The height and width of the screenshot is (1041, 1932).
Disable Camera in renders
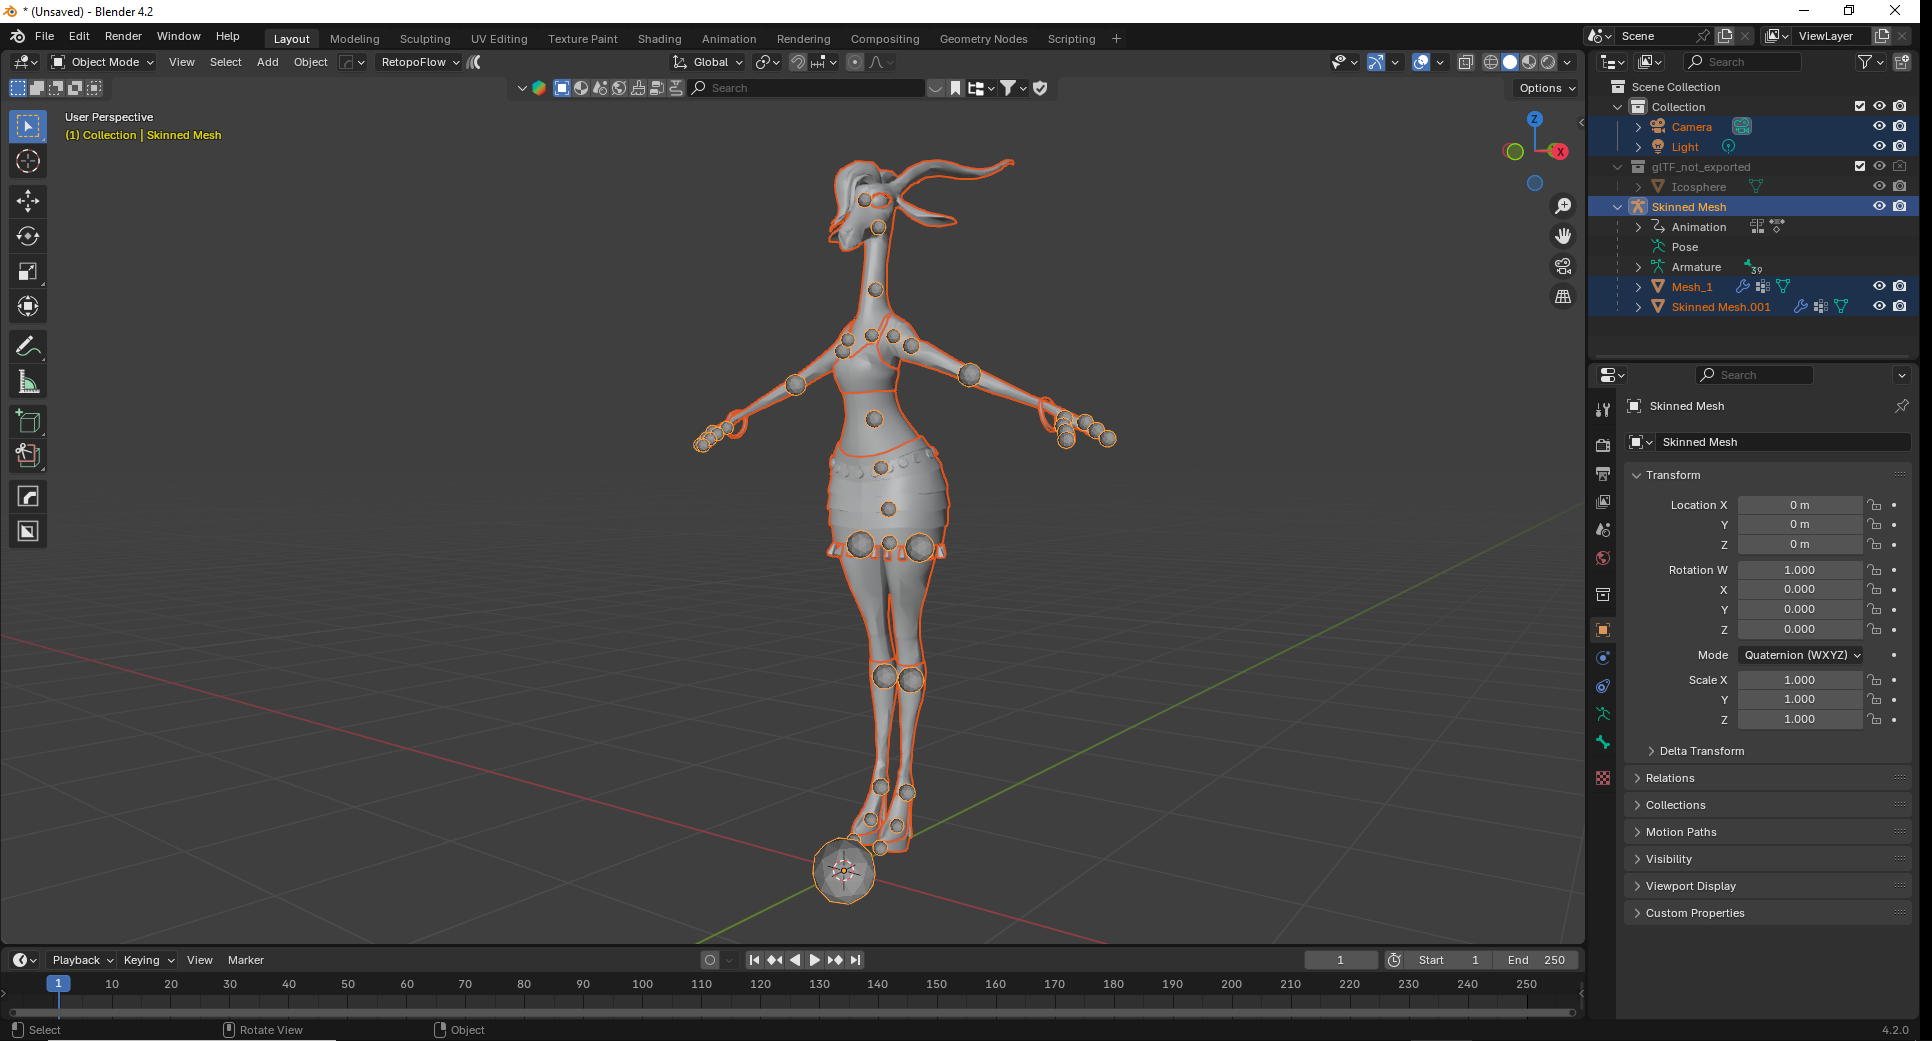click(1899, 126)
